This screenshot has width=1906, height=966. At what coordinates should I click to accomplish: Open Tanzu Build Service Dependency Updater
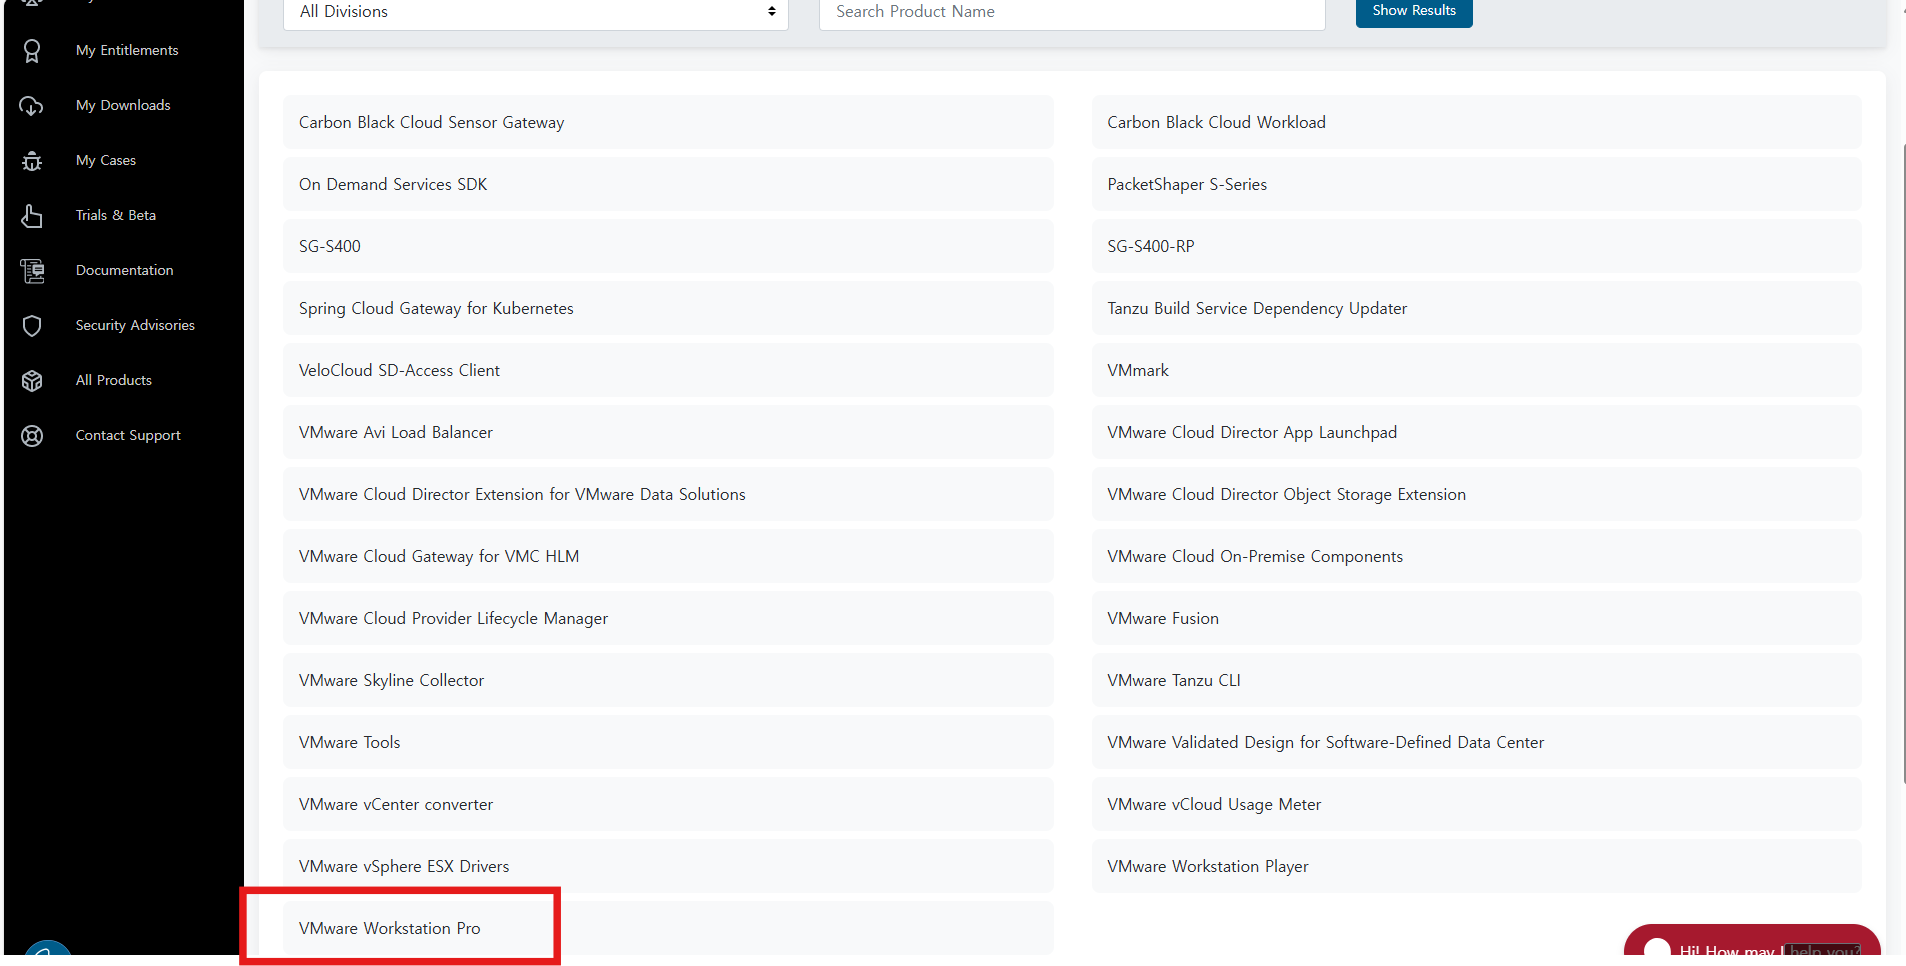coord(1476,308)
